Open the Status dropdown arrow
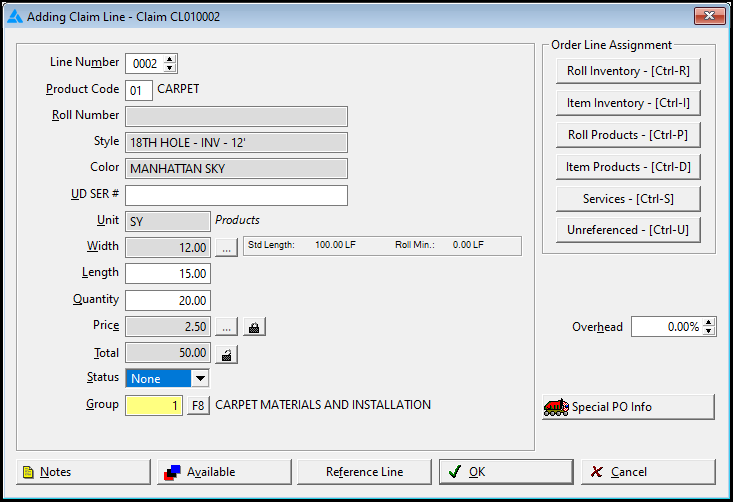The image size is (733, 502). 200,378
